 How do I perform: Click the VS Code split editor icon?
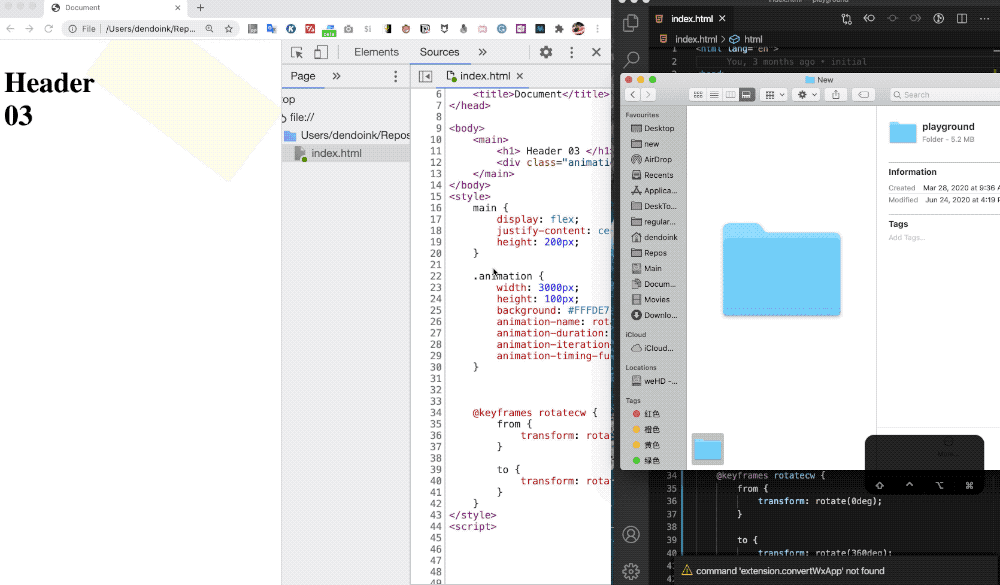point(962,18)
